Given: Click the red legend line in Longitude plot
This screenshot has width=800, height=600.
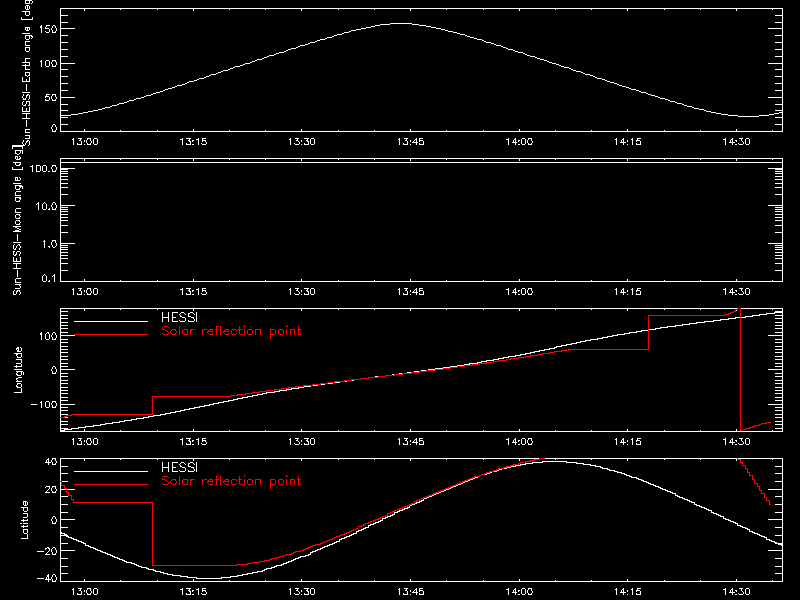Looking at the screenshot, I should [x=111, y=335].
